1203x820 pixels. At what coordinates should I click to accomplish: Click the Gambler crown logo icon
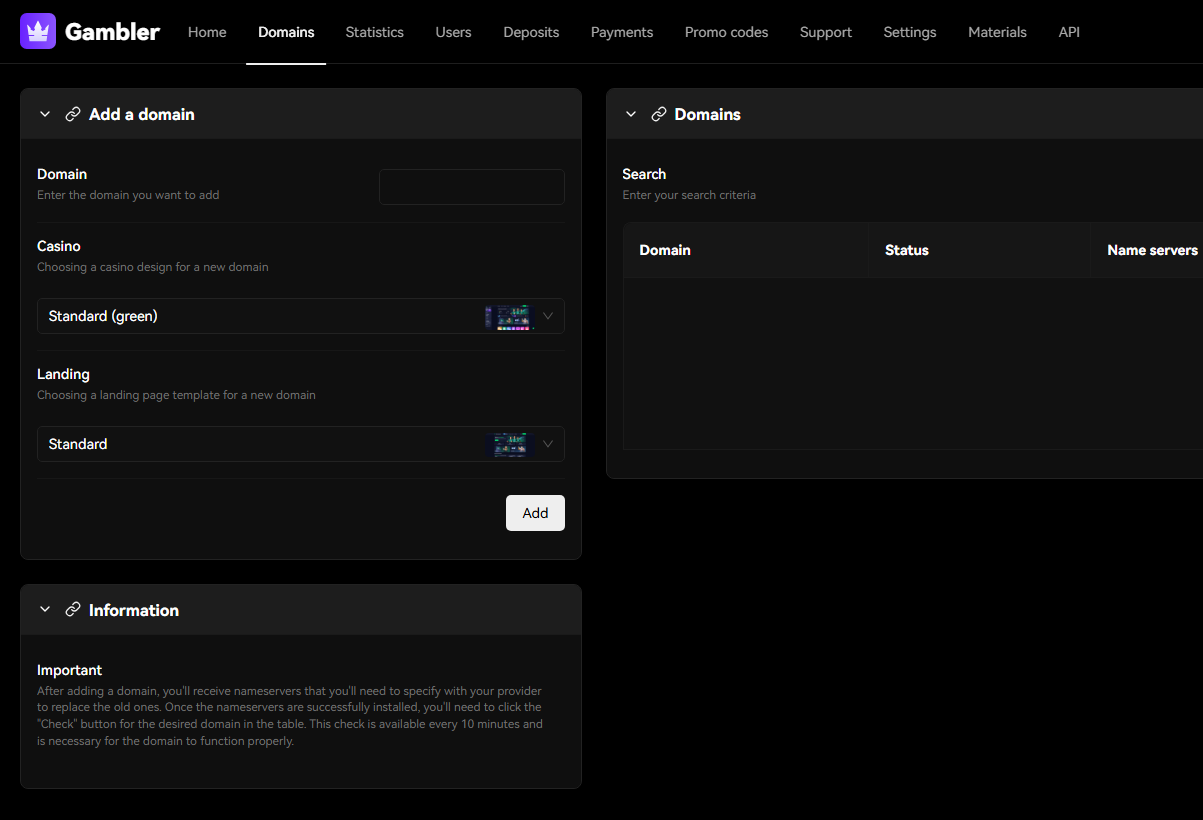pyautogui.click(x=37, y=31)
